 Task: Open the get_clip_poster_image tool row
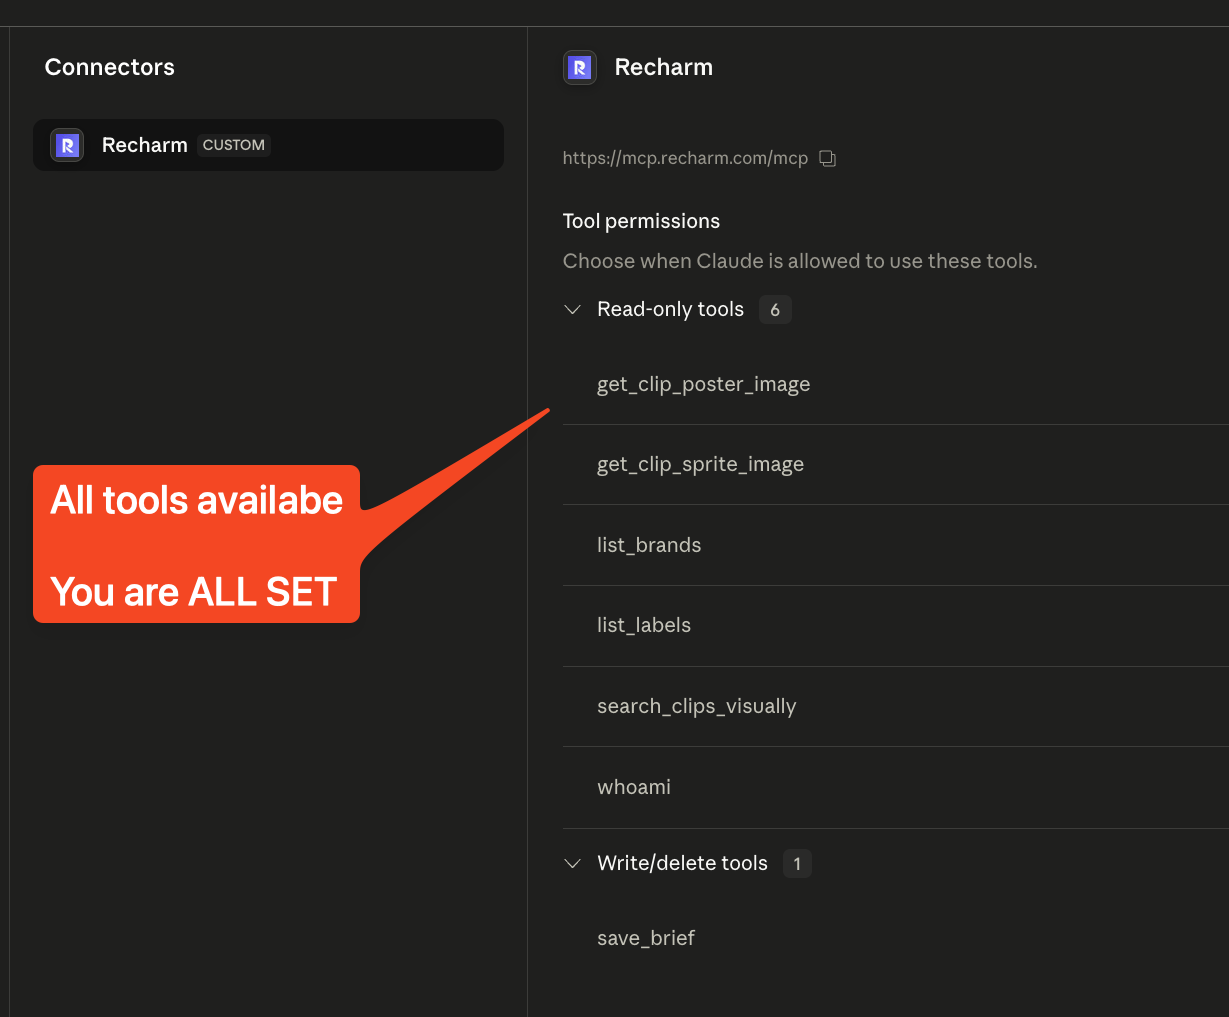895,385
